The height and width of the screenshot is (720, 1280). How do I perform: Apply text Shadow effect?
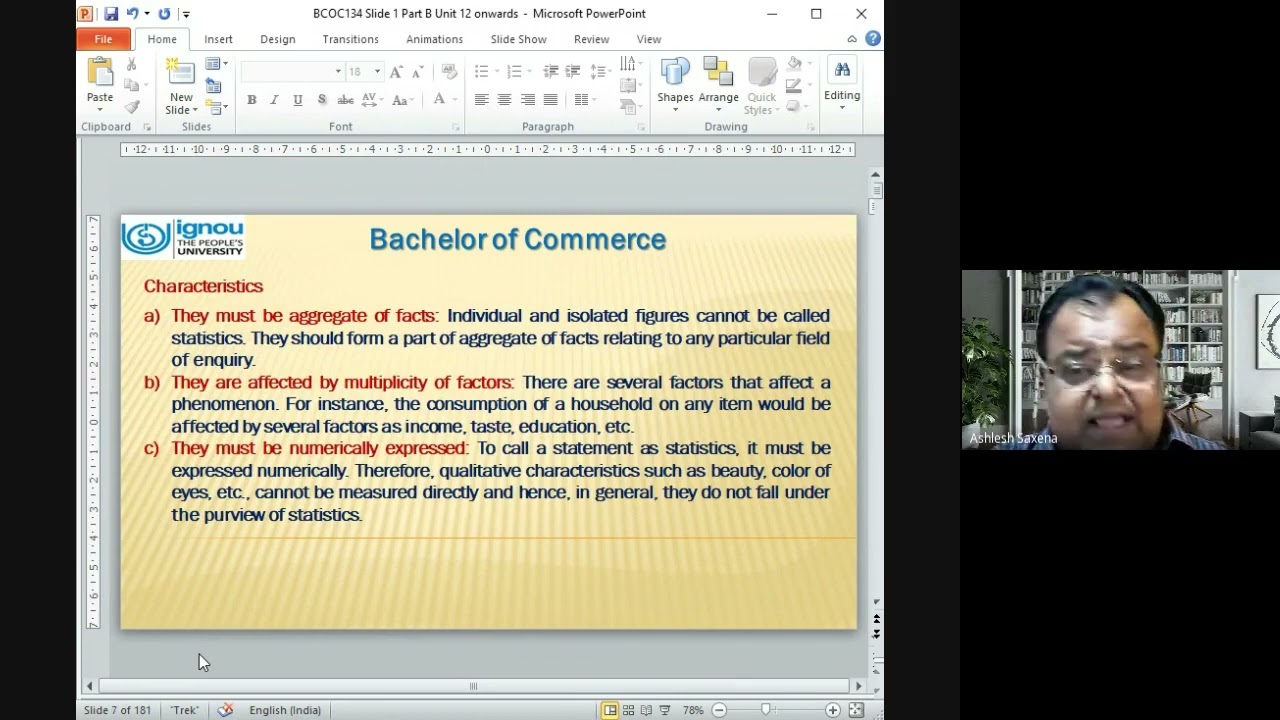pos(321,100)
